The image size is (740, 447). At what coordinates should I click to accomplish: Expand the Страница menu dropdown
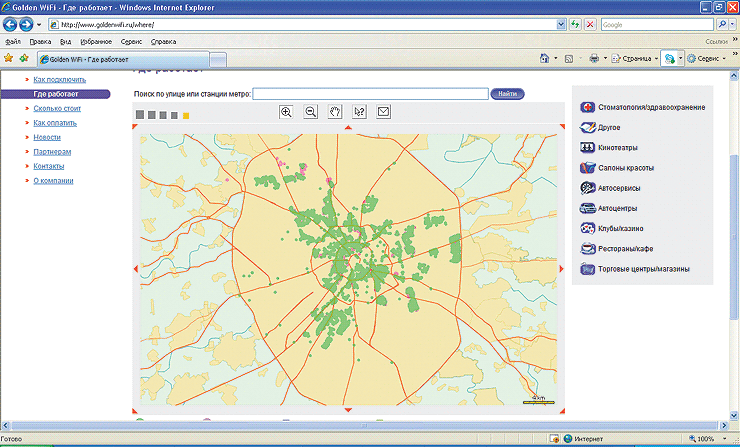coord(656,59)
